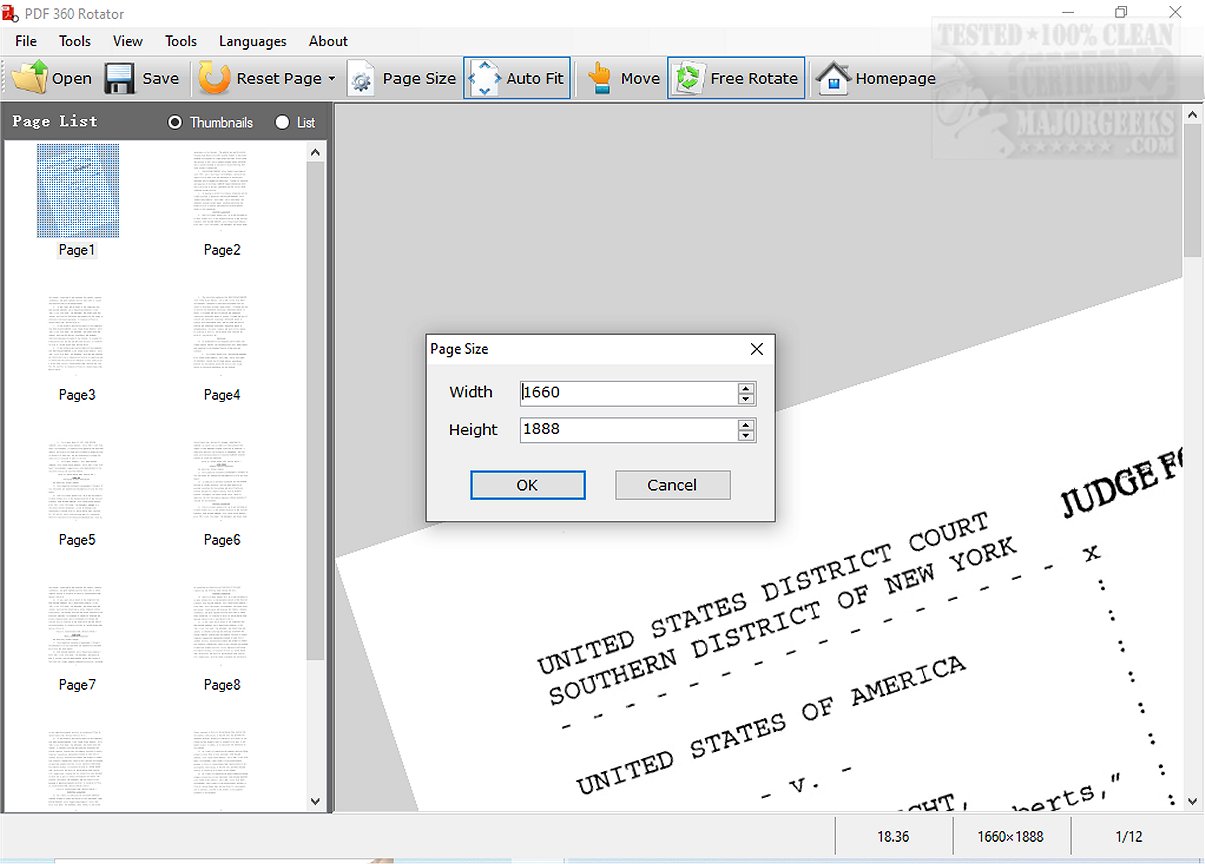Viewport: 1205px width, 864px height.
Task: Select the Page1 thumbnail
Action: pos(77,190)
